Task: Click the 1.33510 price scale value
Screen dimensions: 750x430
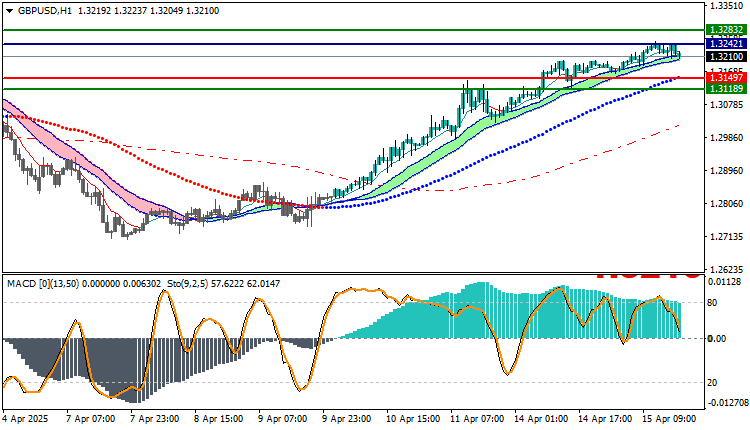Action: coord(727,6)
